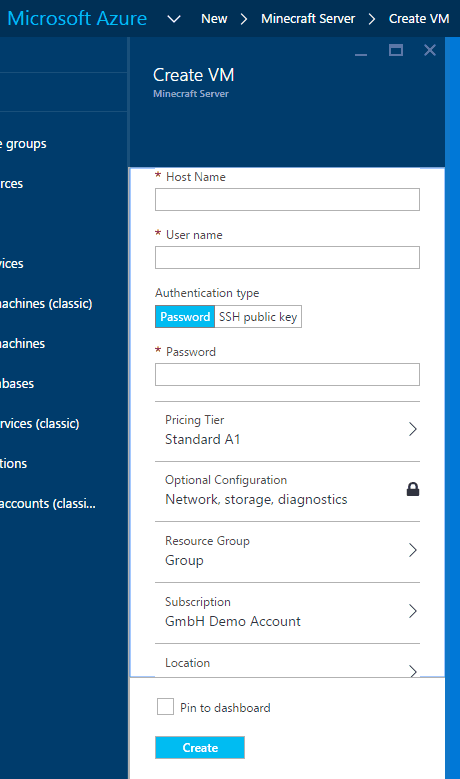Click the Create button
The image size is (460, 779).
200,747
